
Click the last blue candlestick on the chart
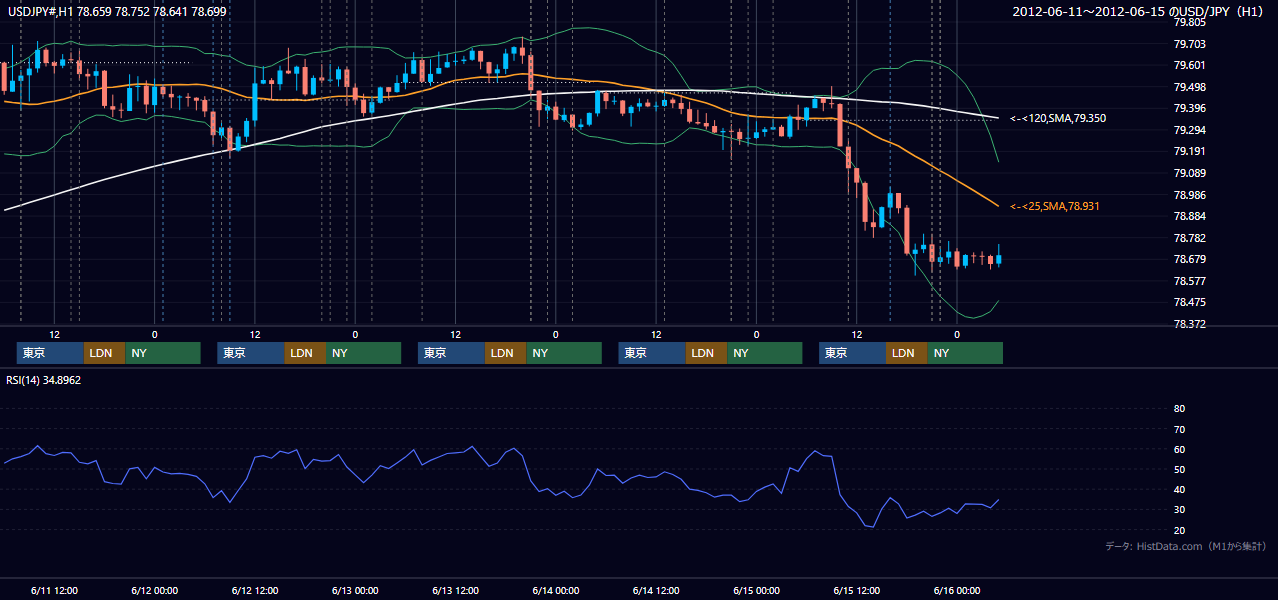(x=998, y=259)
